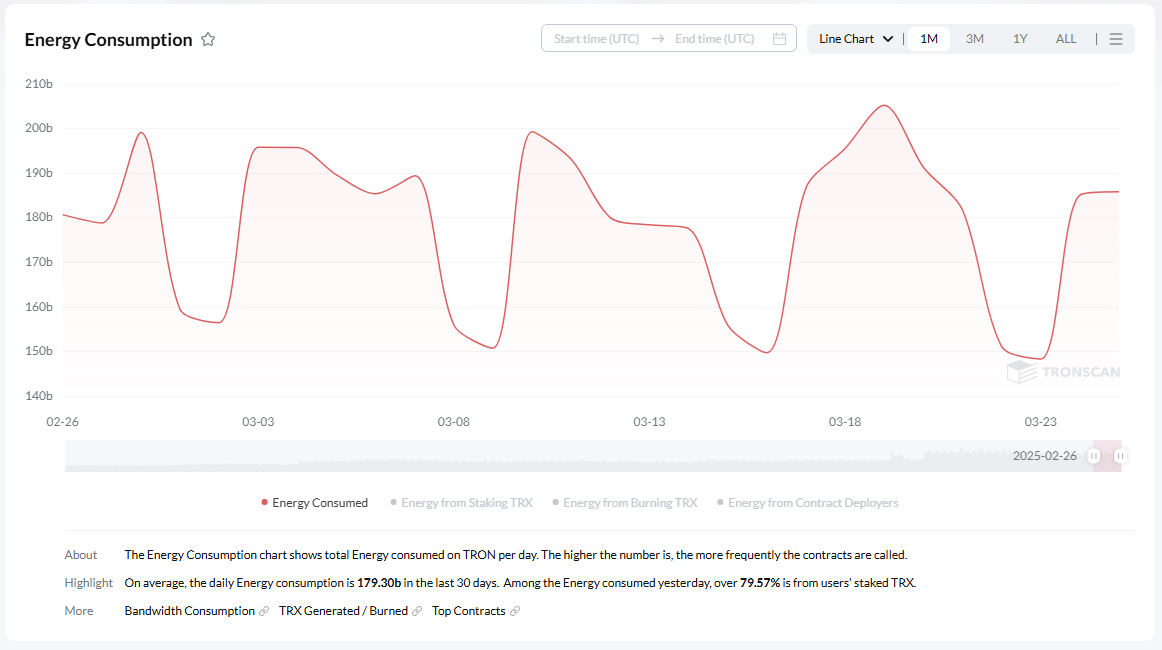The height and width of the screenshot is (650, 1162).
Task: Favorite the Energy Consumption chart with star icon
Action: click(208, 39)
